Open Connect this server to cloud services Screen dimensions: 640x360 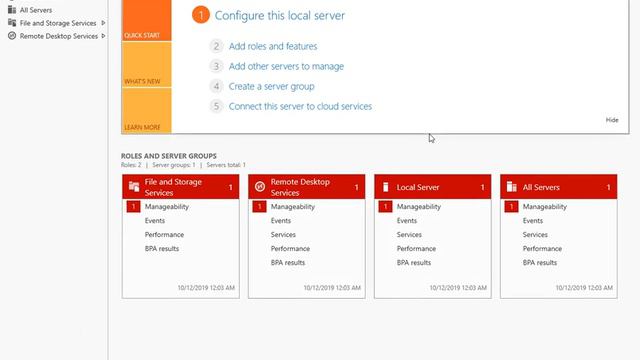click(x=300, y=107)
